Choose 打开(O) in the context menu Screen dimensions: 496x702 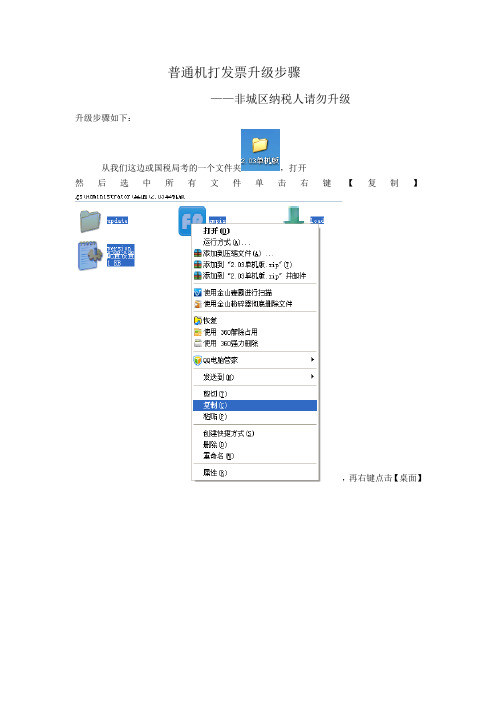(x=255, y=231)
